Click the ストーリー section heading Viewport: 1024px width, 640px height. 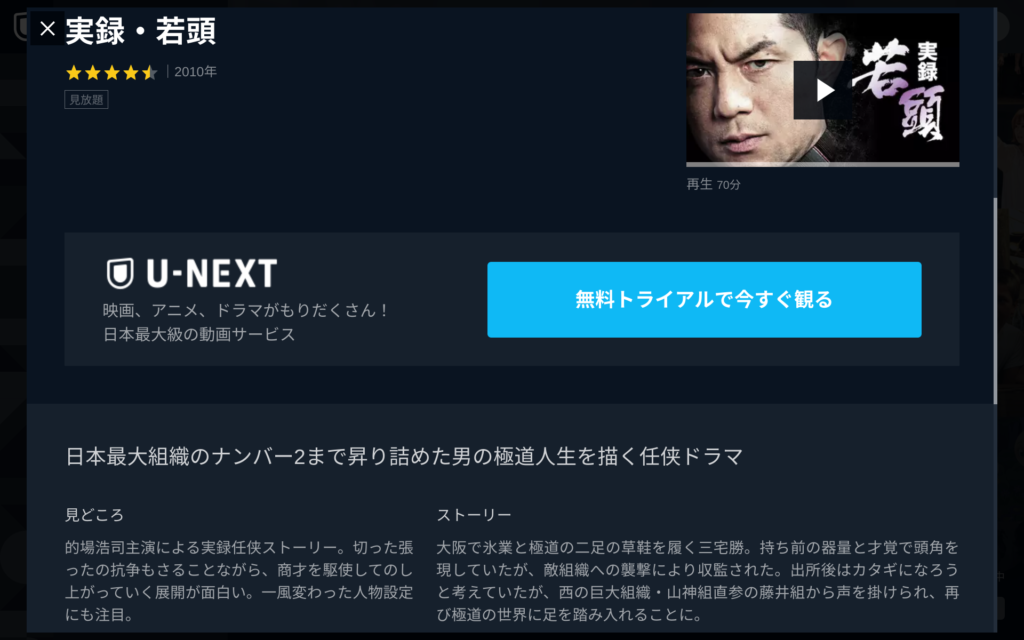click(474, 515)
